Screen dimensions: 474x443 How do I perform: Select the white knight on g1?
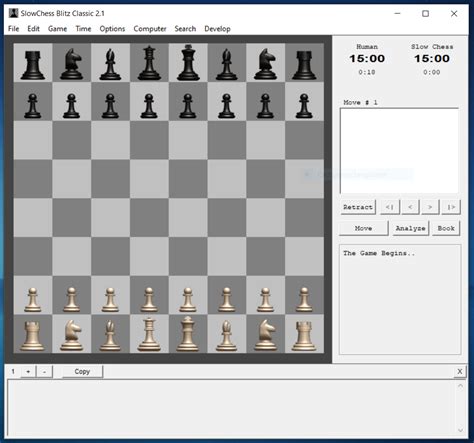click(x=265, y=335)
